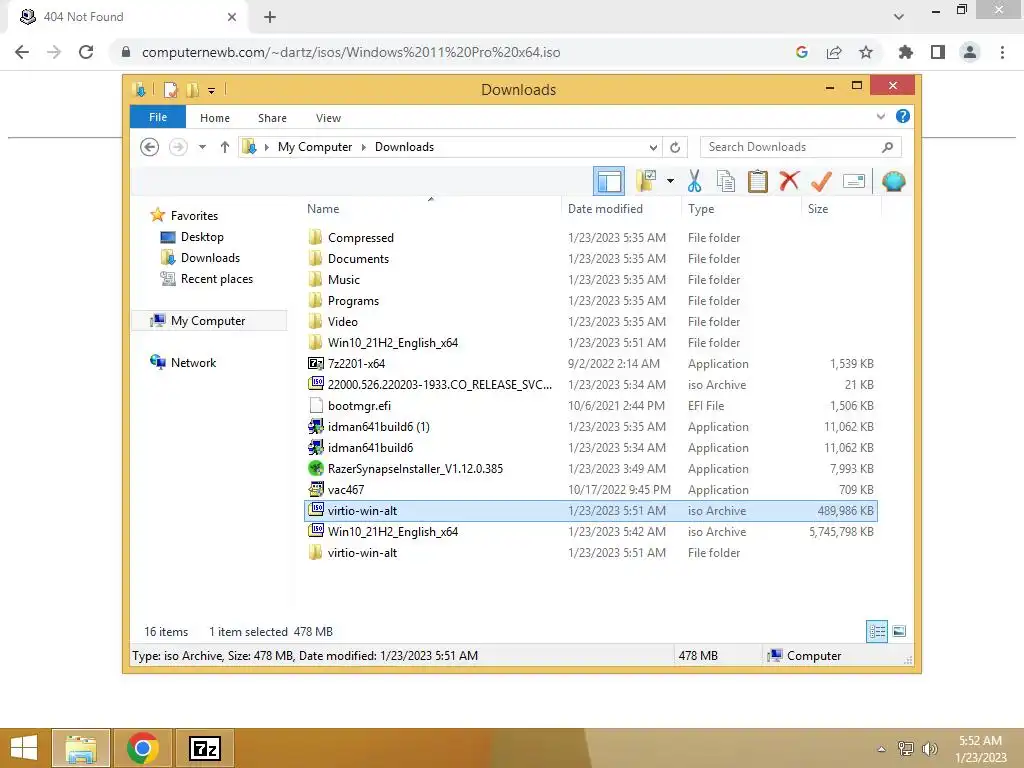Bookmark this page with the star icon
The width and height of the screenshot is (1024, 768).
point(865,52)
